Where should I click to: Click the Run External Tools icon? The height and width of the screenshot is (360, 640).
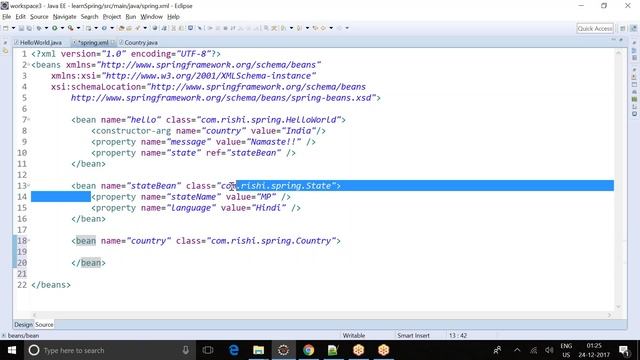[71, 28]
